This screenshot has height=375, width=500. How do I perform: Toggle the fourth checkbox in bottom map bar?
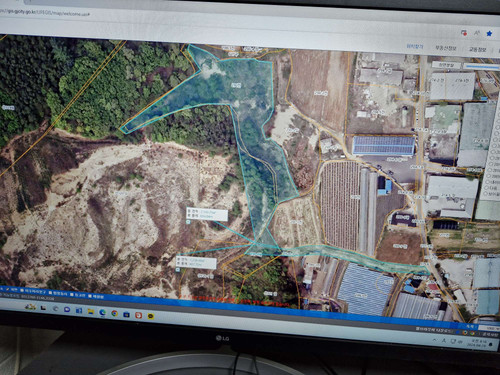(72, 294)
